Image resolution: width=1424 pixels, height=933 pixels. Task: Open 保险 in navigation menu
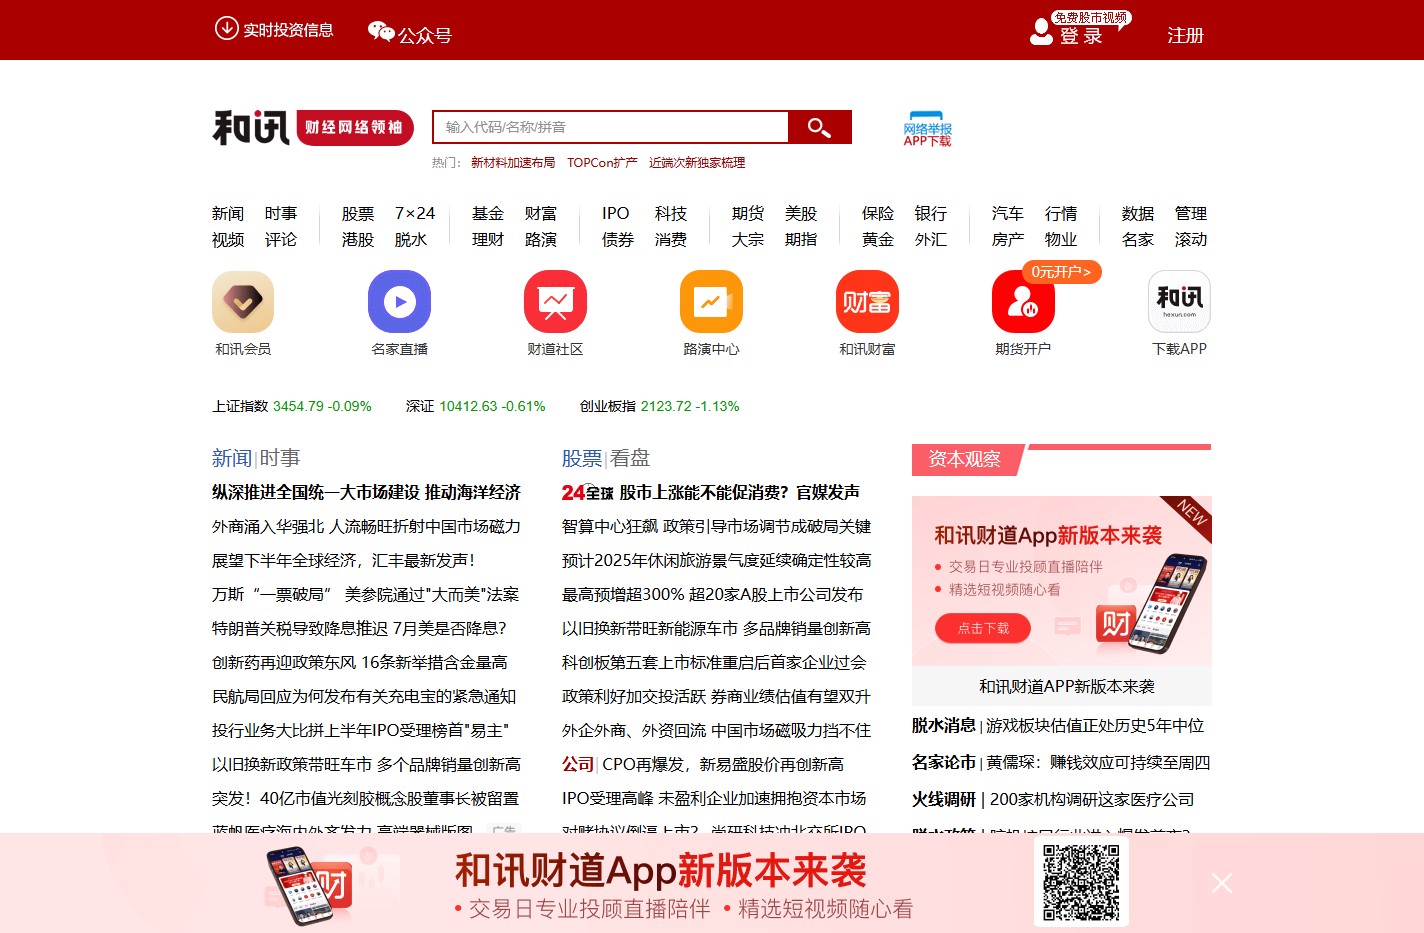point(878,214)
